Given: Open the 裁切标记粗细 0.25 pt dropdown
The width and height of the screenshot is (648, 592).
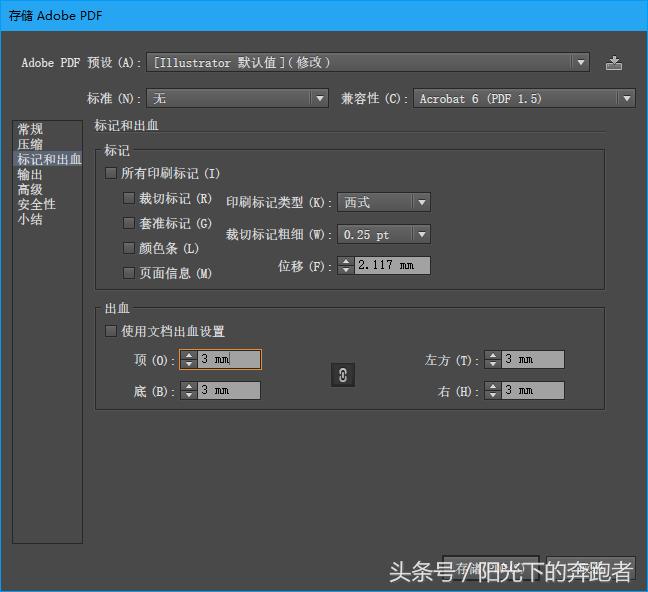Looking at the screenshot, I should coord(384,234).
